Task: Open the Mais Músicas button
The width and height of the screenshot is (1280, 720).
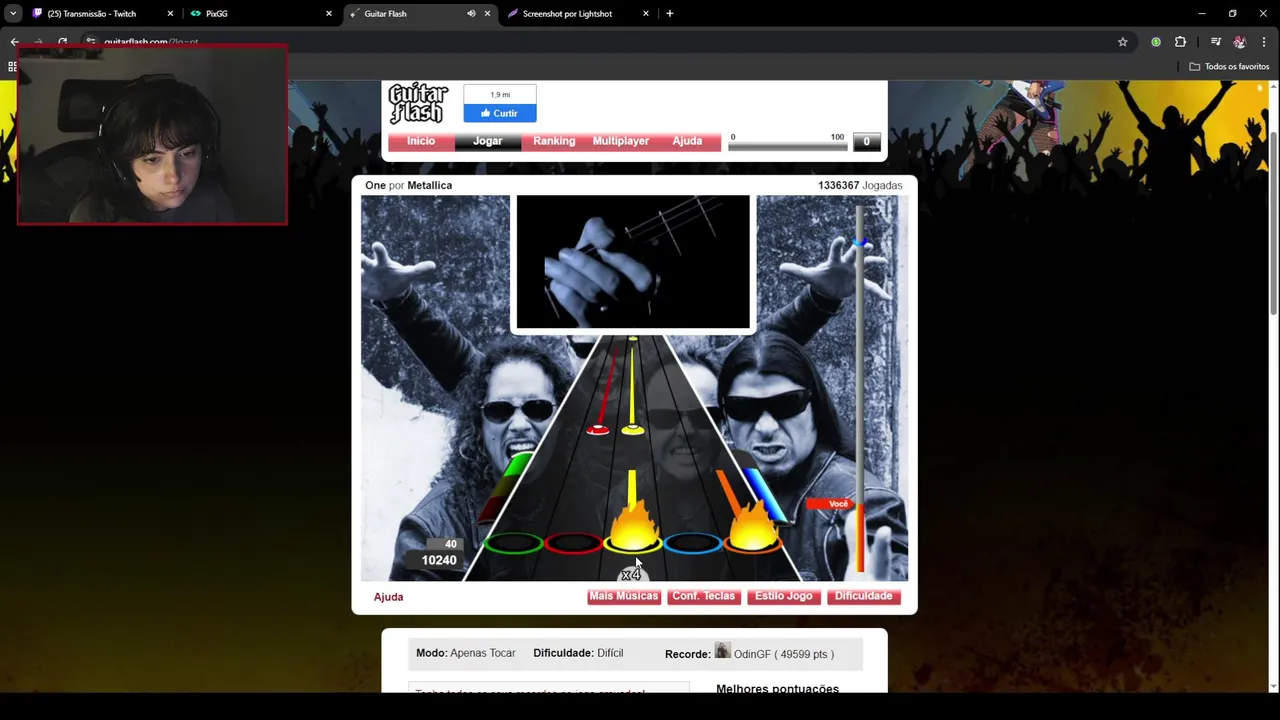Action: tap(624, 596)
